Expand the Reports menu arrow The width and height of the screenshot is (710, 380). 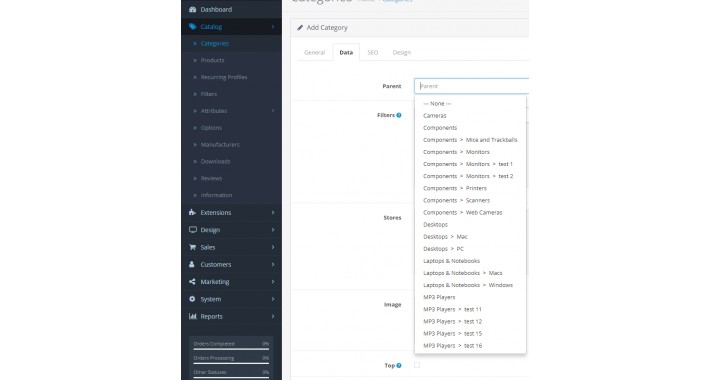pyautogui.click(x=273, y=316)
